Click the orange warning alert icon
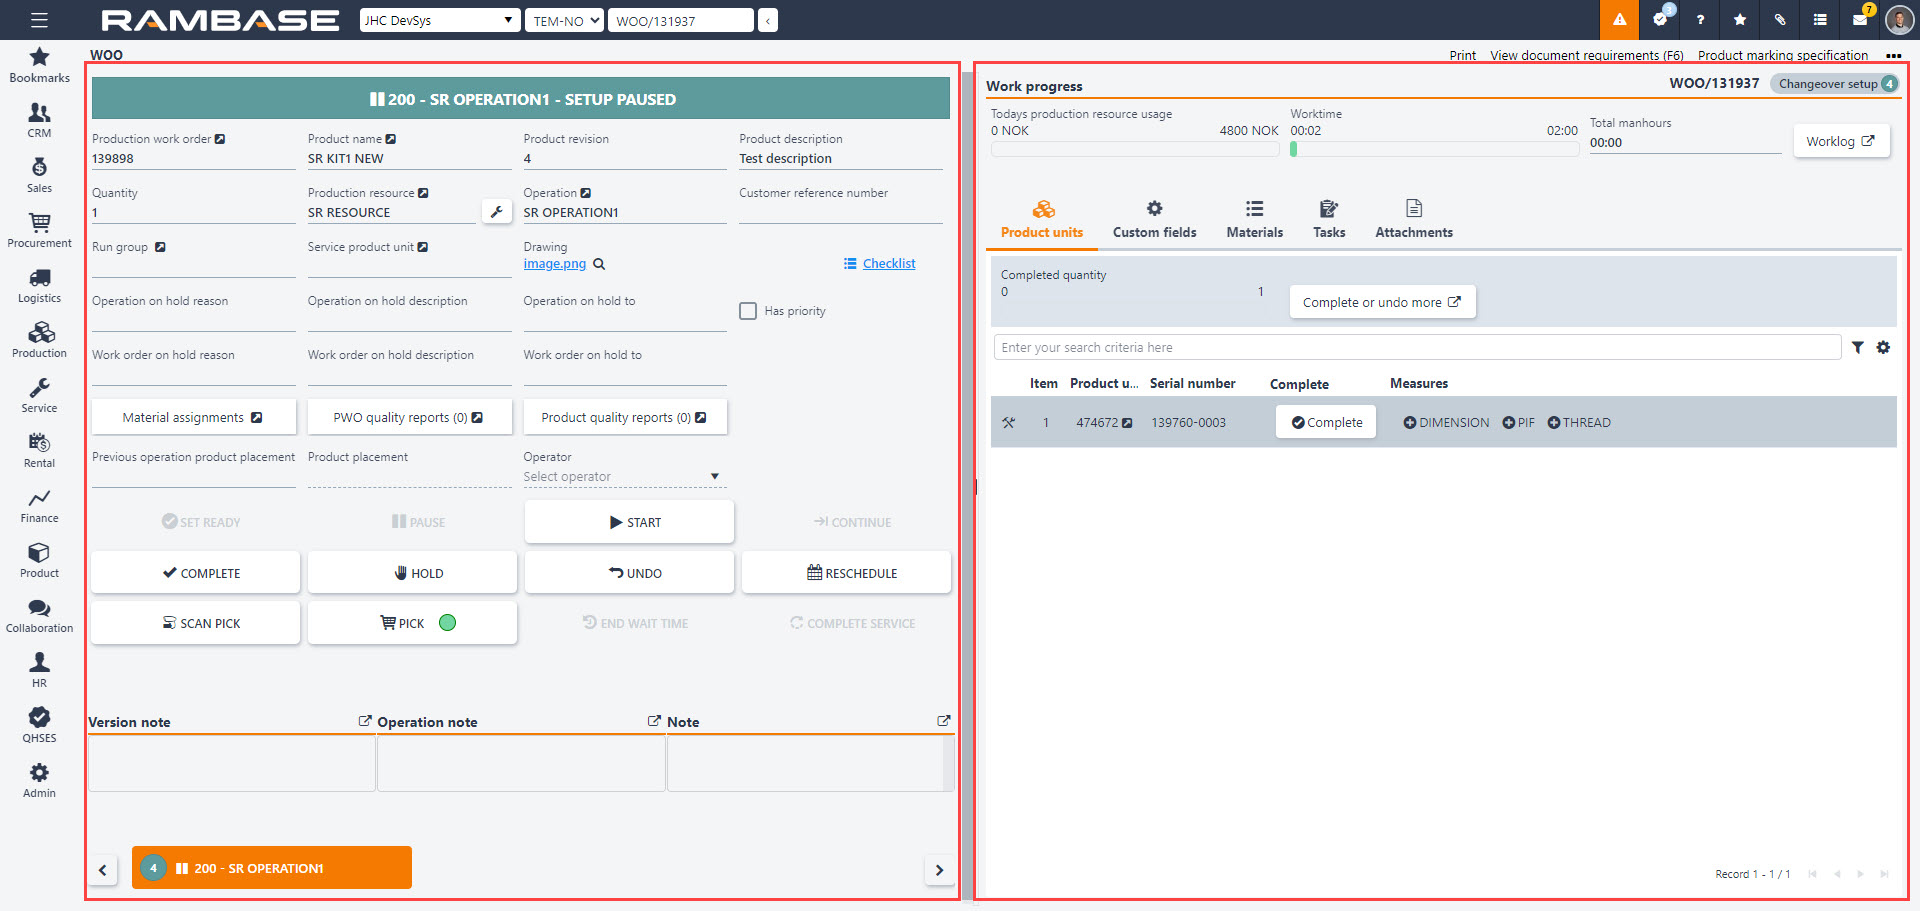1920x911 pixels. pos(1619,20)
